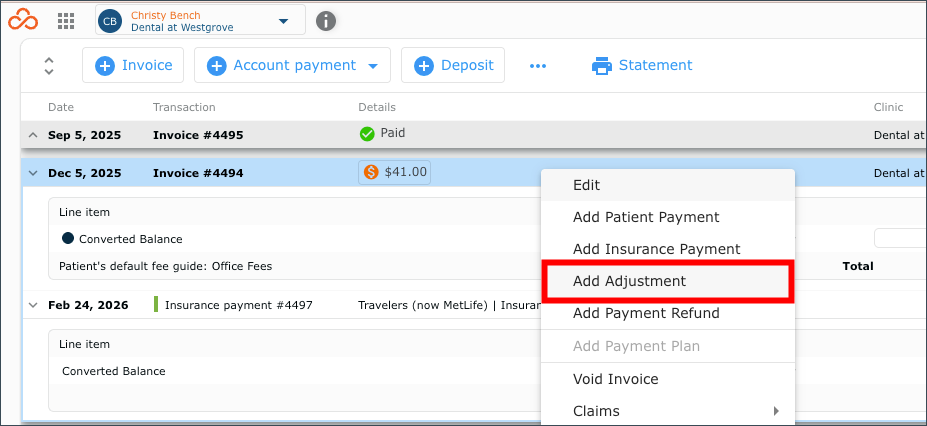Click the green Paid checkmark icon
Viewport: 927px width, 426px height.
(x=367, y=134)
